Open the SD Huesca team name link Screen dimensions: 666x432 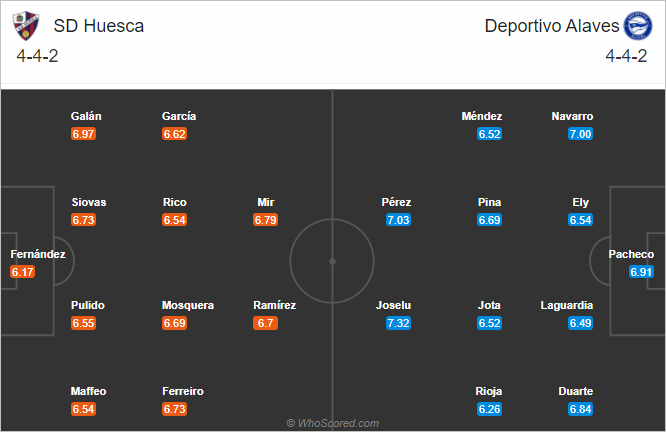click(99, 26)
